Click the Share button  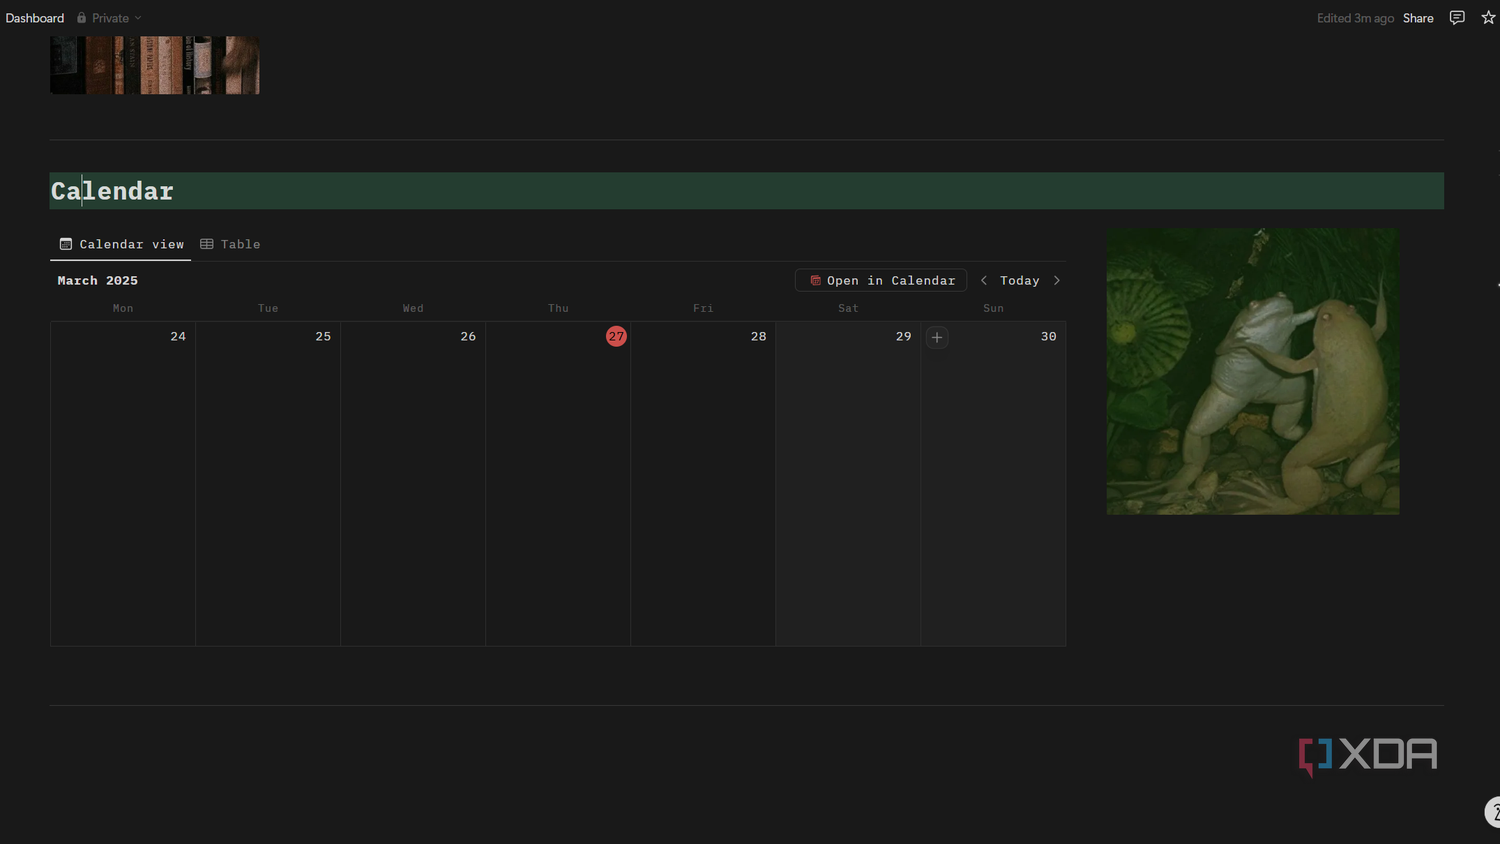(x=1418, y=18)
